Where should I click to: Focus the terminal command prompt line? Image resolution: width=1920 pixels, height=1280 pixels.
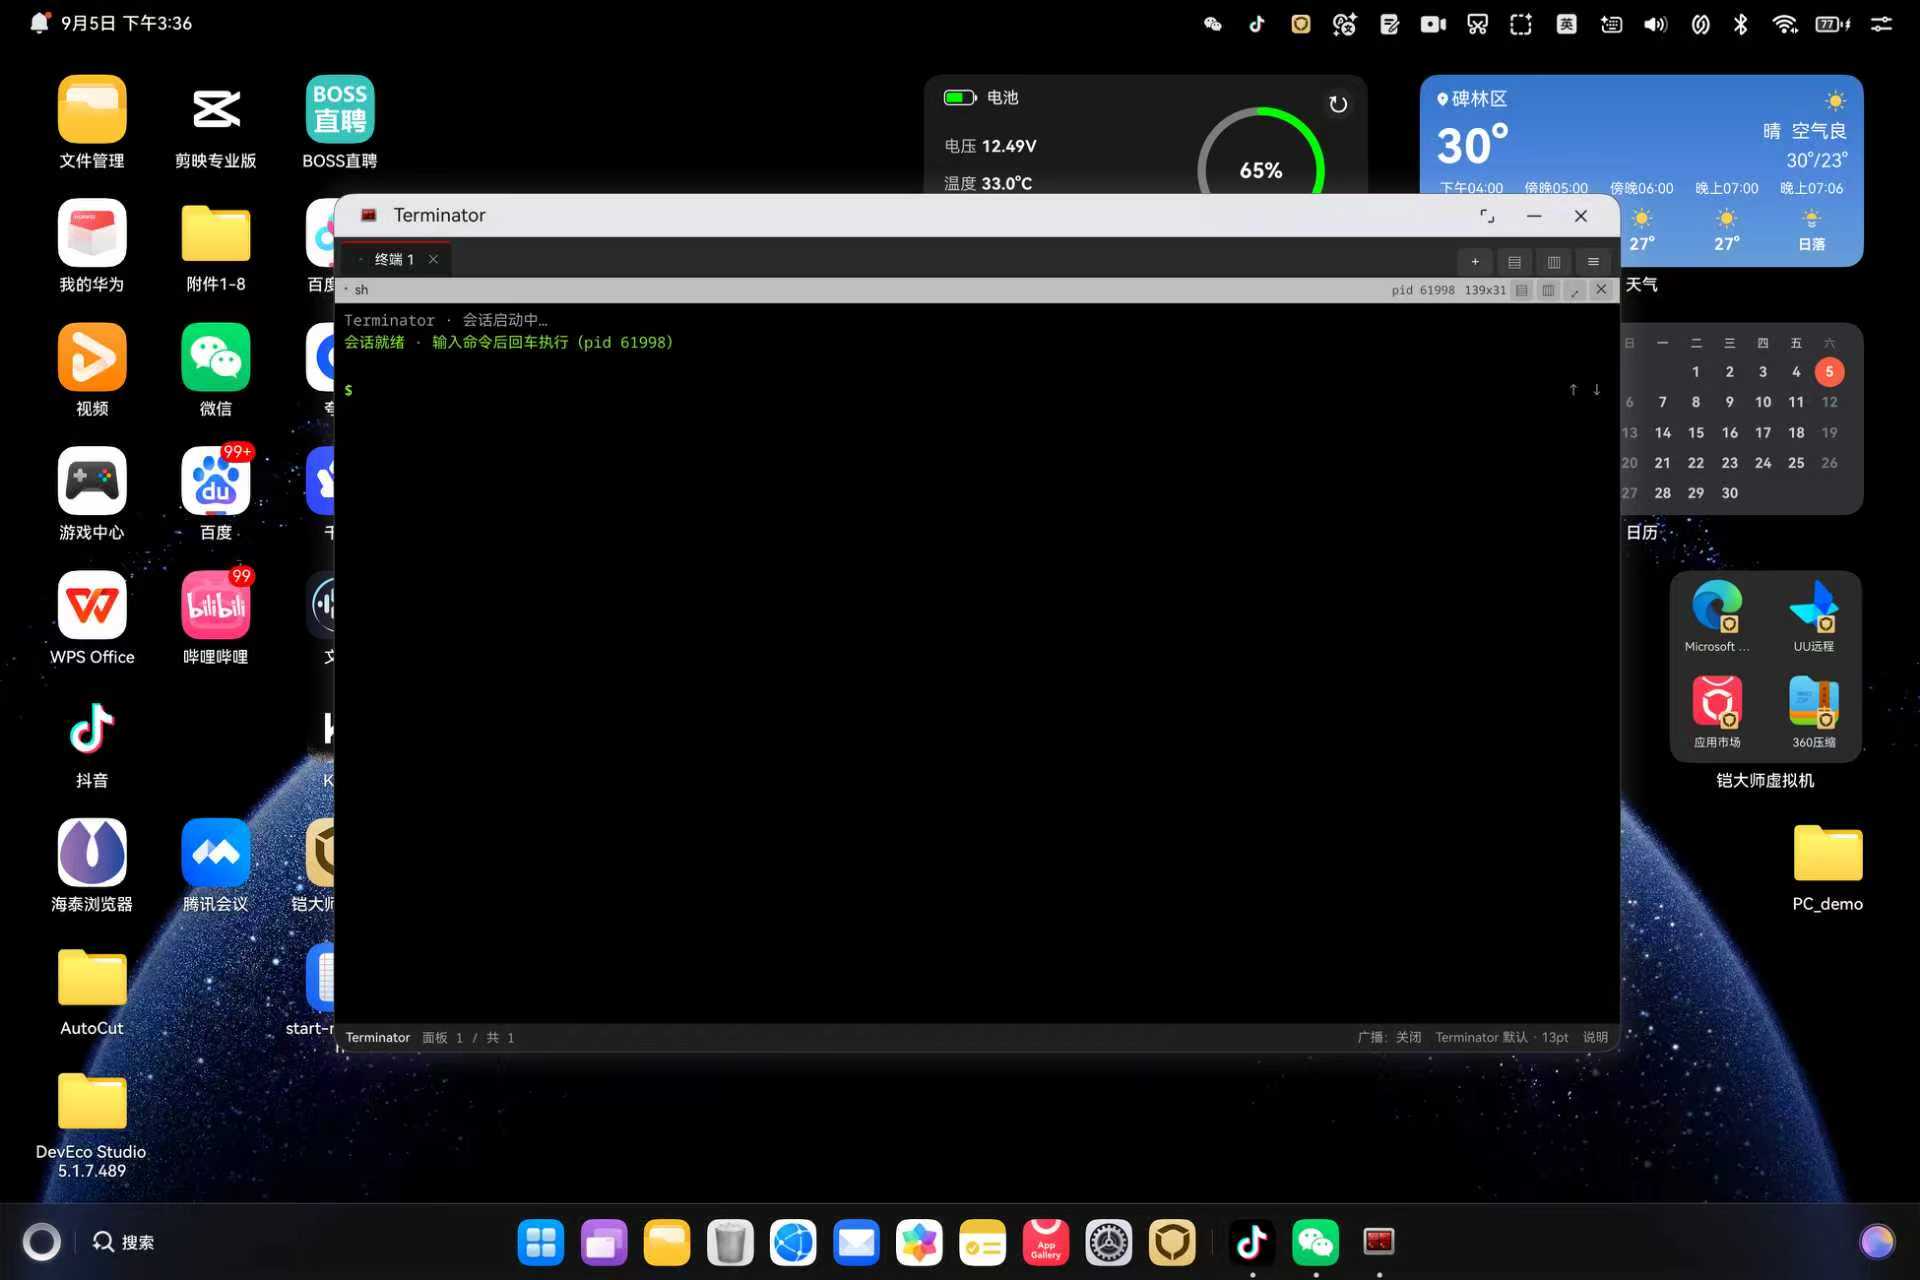pyautogui.click(x=950, y=390)
